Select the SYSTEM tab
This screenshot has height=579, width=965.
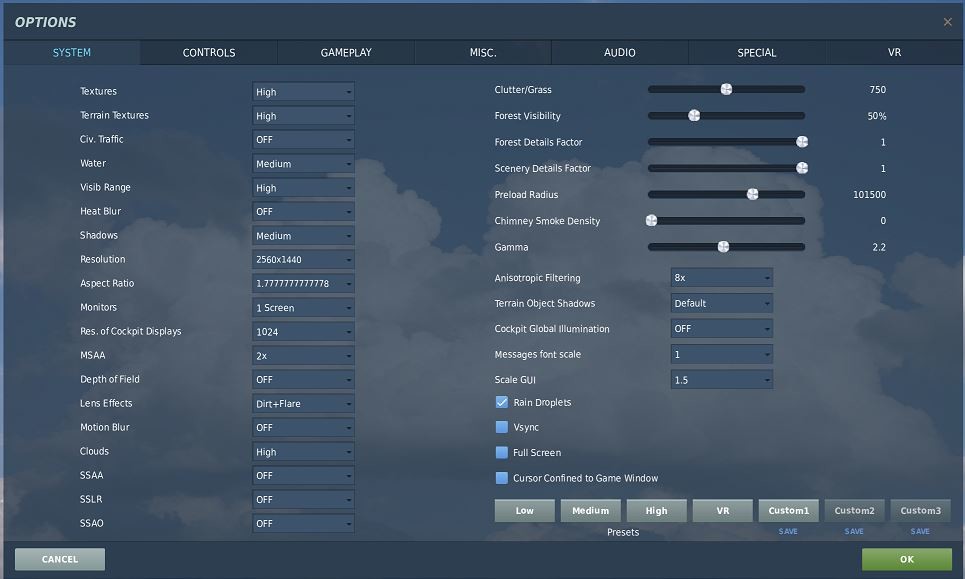pos(71,53)
